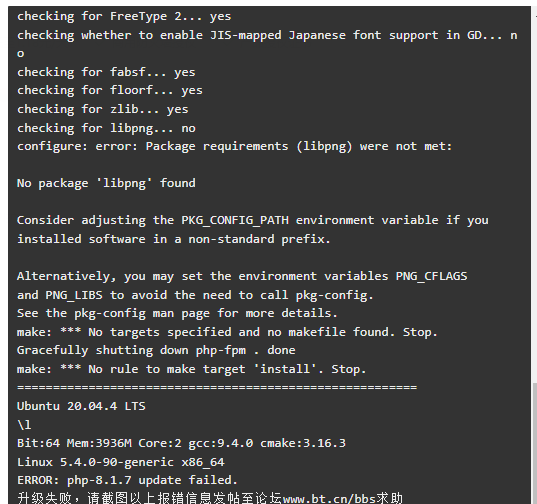Click the 'PNG_LIBS' variable text

click(x=74, y=295)
